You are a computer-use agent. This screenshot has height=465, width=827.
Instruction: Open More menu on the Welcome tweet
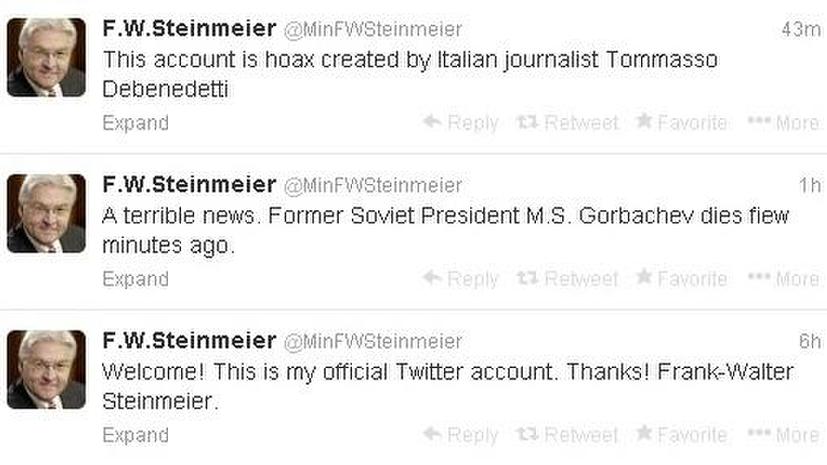point(784,435)
